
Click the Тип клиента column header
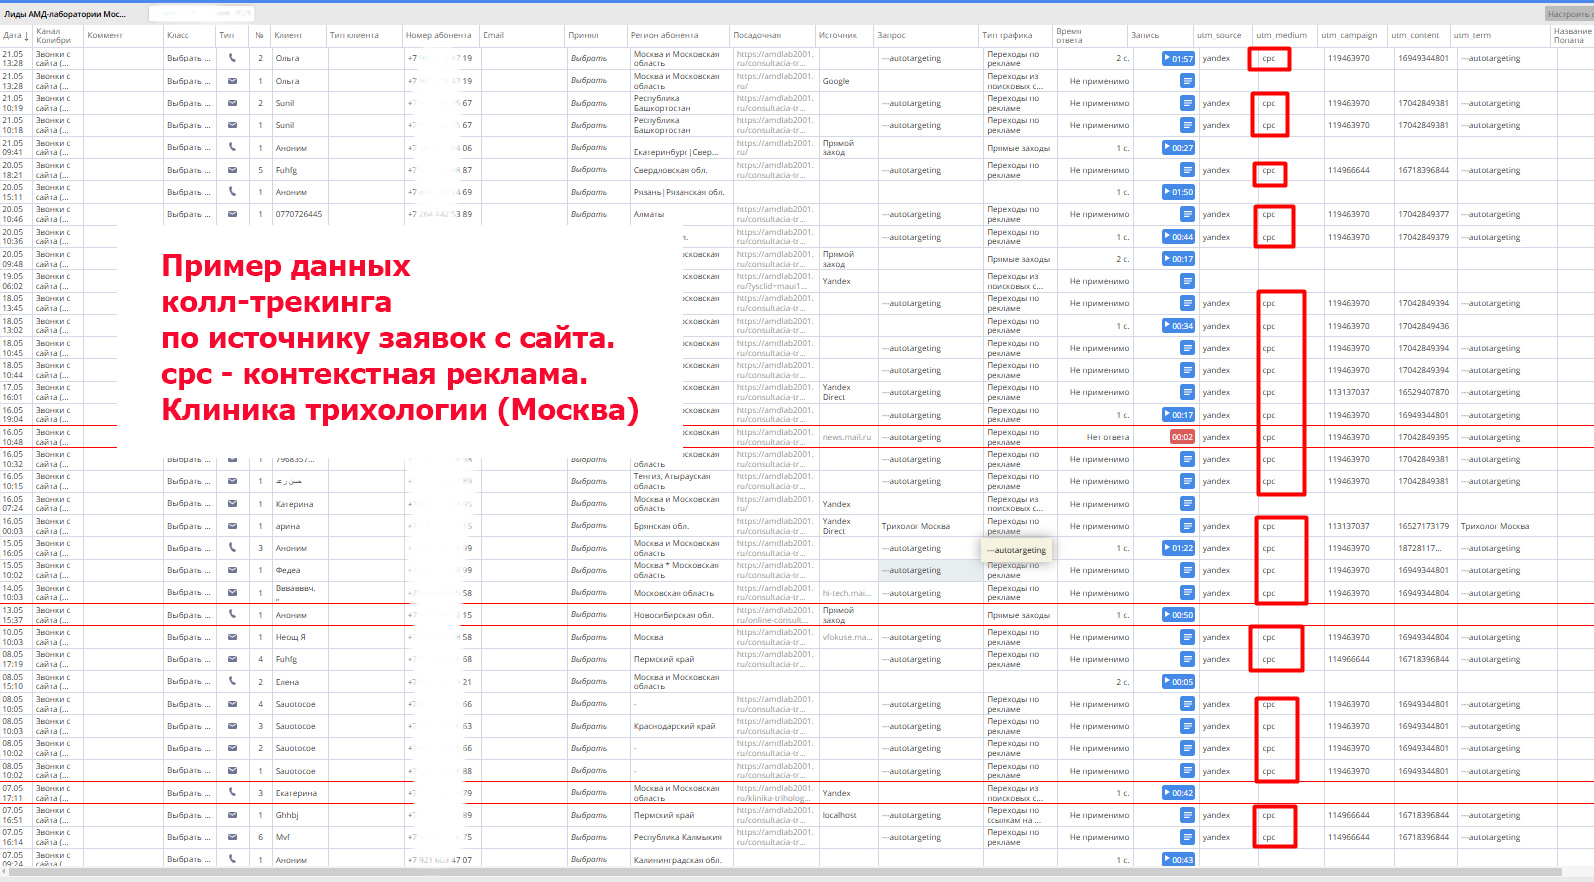[354, 35]
